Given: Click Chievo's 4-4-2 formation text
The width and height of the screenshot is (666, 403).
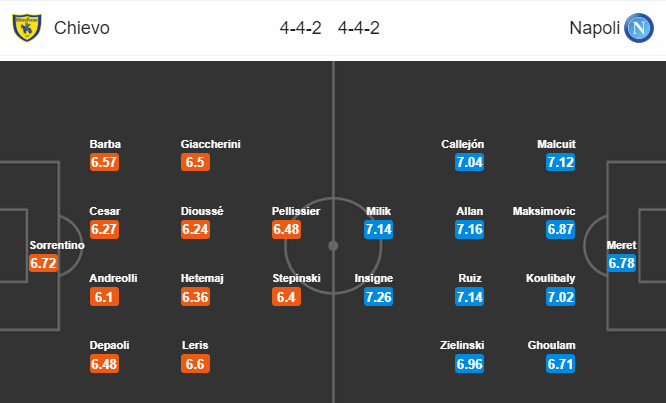Looking at the screenshot, I should 300,28.
